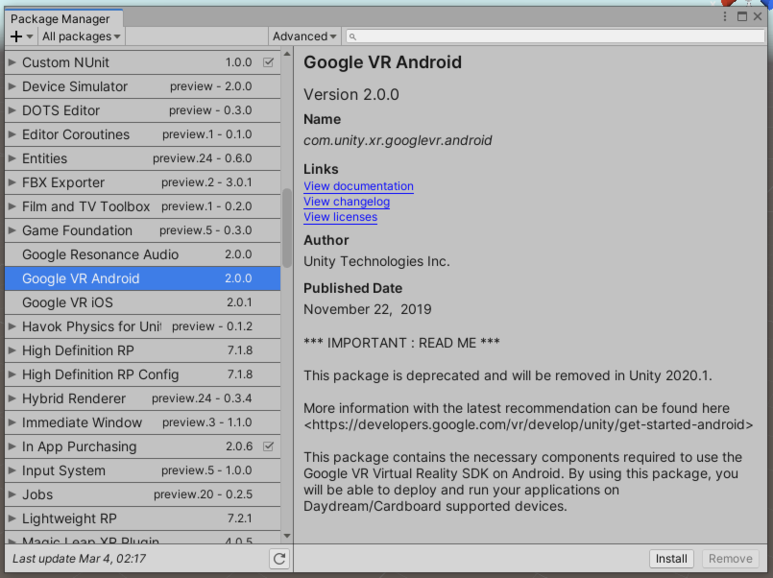
Task: Expand the Input System package versions
Action: tap(12, 470)
